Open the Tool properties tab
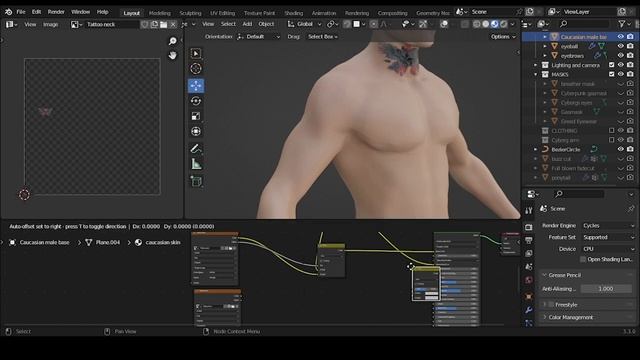 (529, 211)
